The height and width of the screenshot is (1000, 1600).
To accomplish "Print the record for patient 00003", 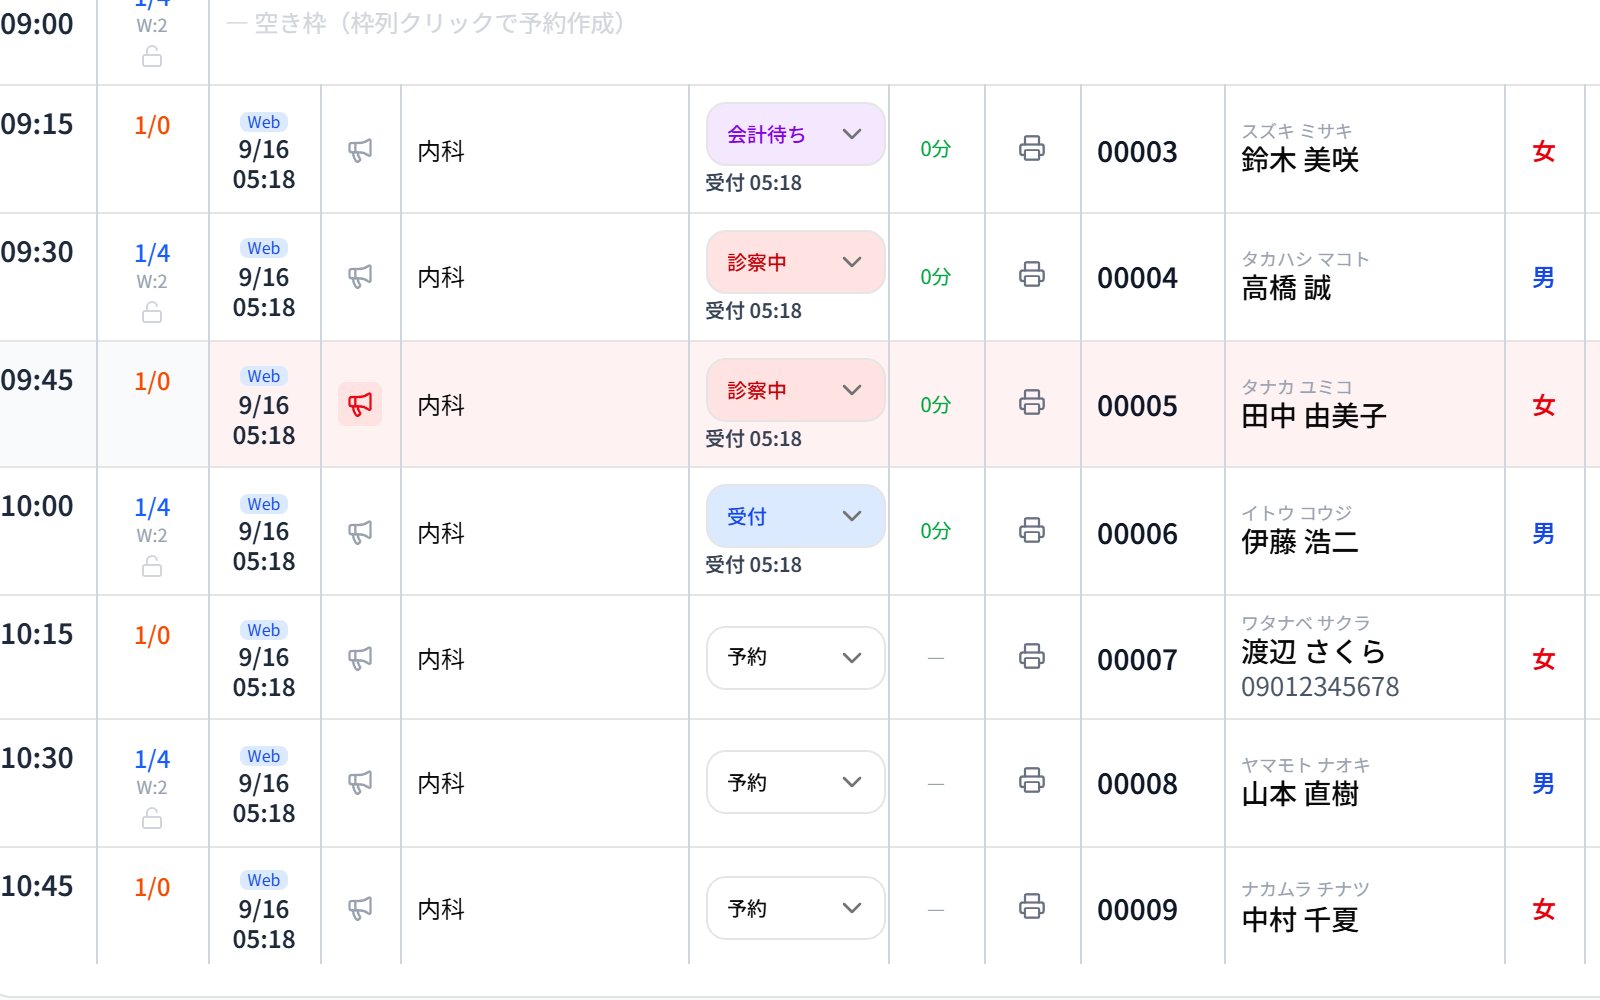I will point(1032,148).
